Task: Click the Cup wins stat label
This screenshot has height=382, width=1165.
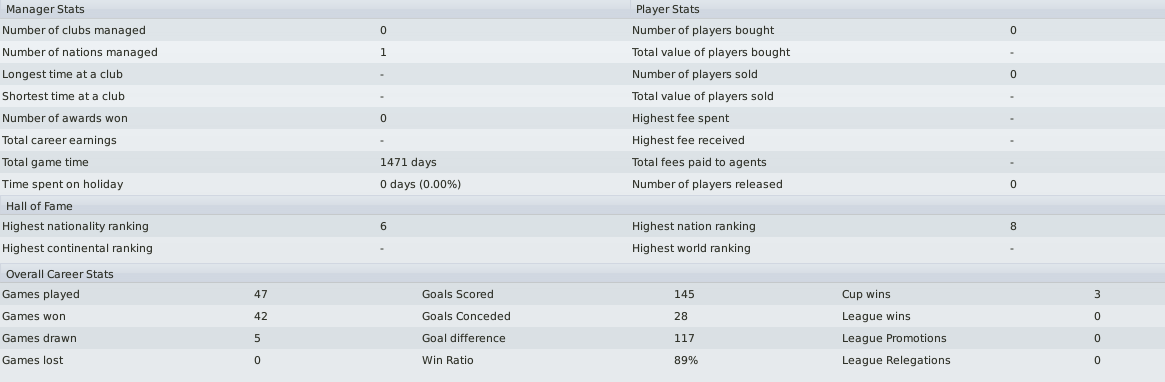Action: coord(866,294)
